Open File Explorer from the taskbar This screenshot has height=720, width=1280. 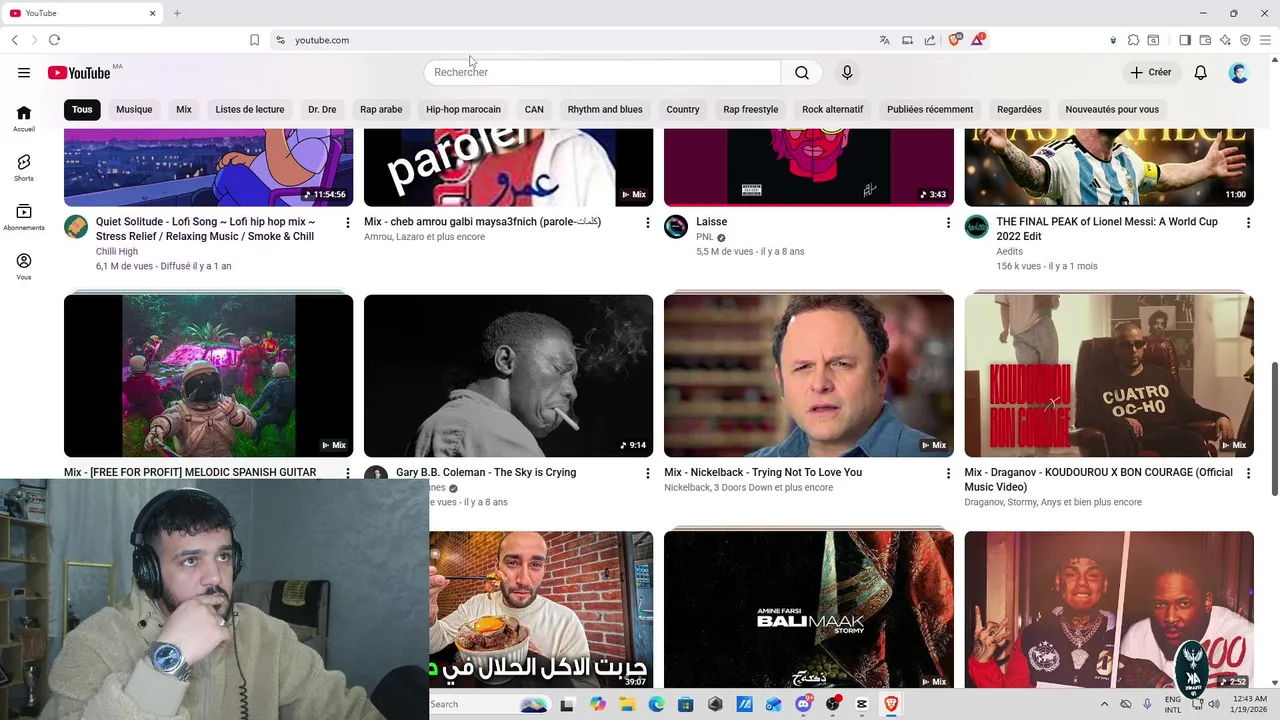pyautogui.click(x=627, y=704)
